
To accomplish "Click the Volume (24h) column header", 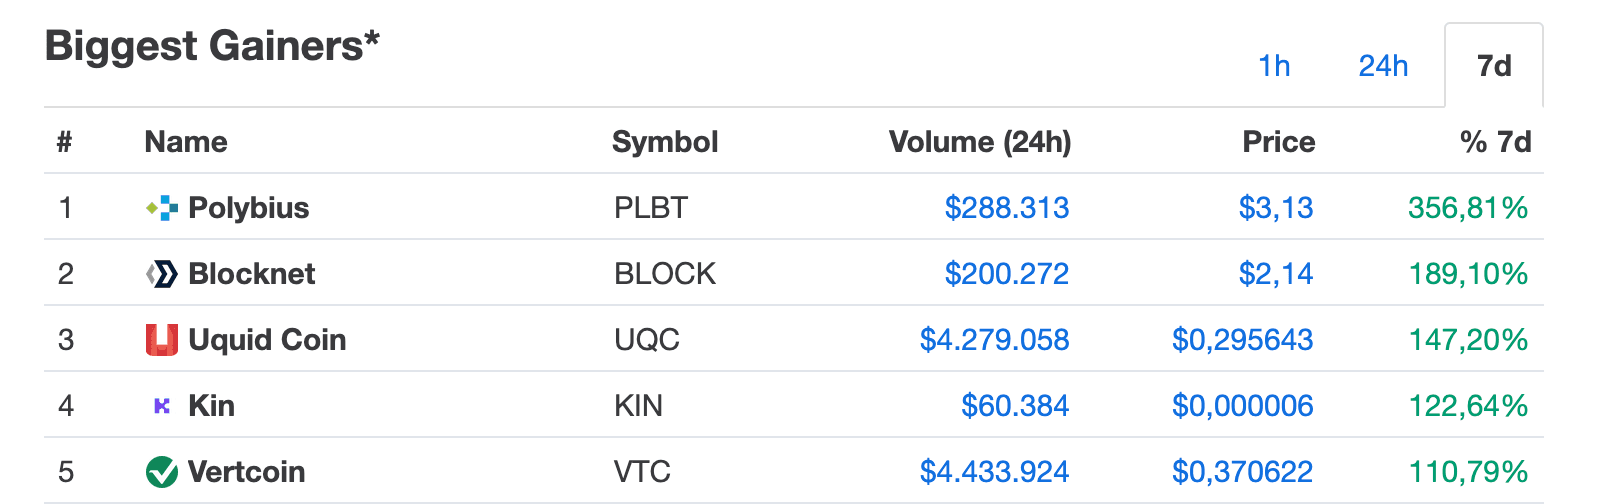I will (979, 142).
